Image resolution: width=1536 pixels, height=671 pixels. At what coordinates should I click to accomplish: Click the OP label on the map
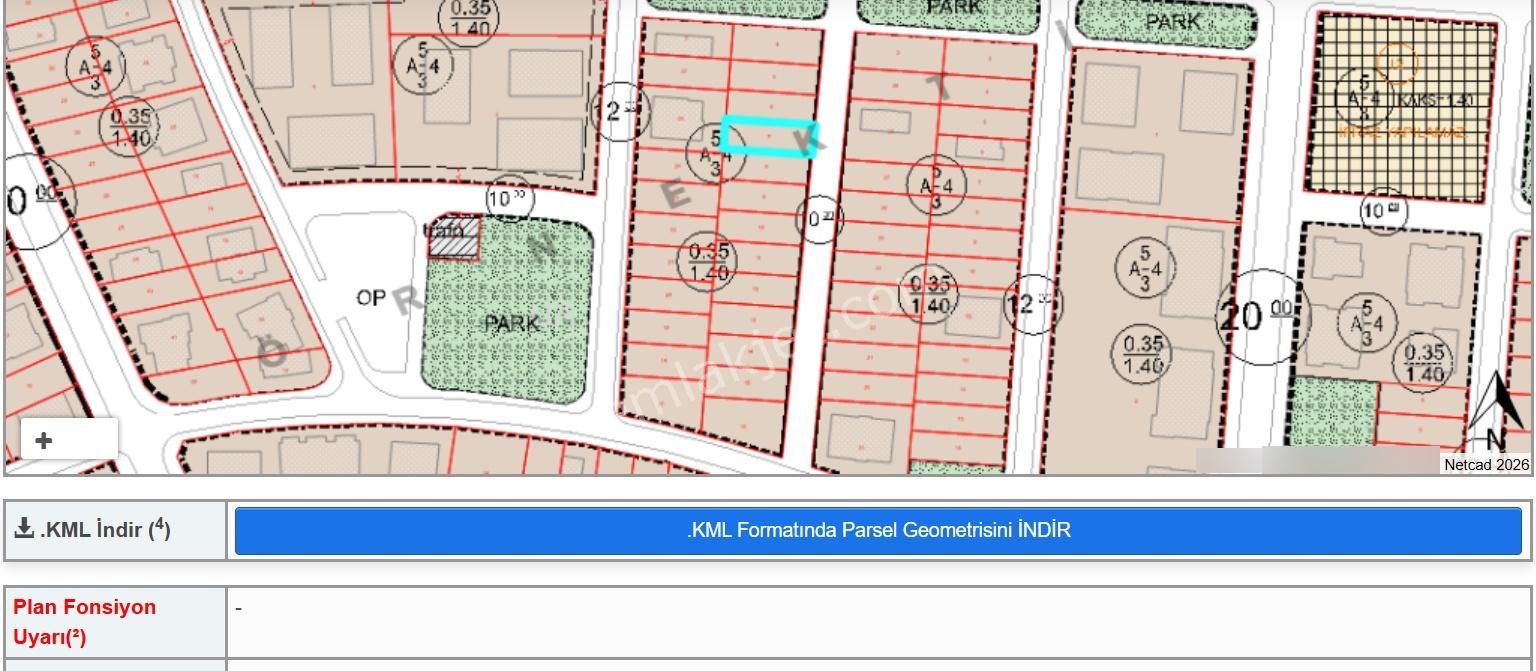[x=371, y=298]
